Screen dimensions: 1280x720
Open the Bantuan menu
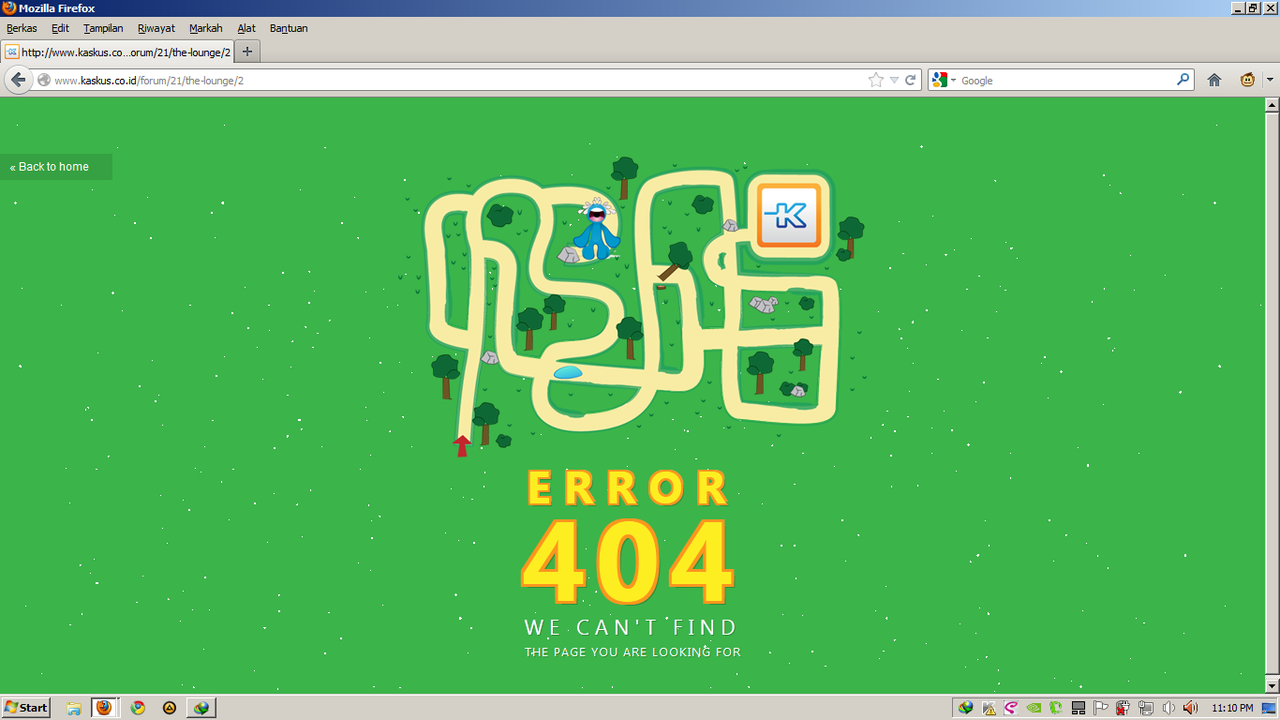click(289, 28)
